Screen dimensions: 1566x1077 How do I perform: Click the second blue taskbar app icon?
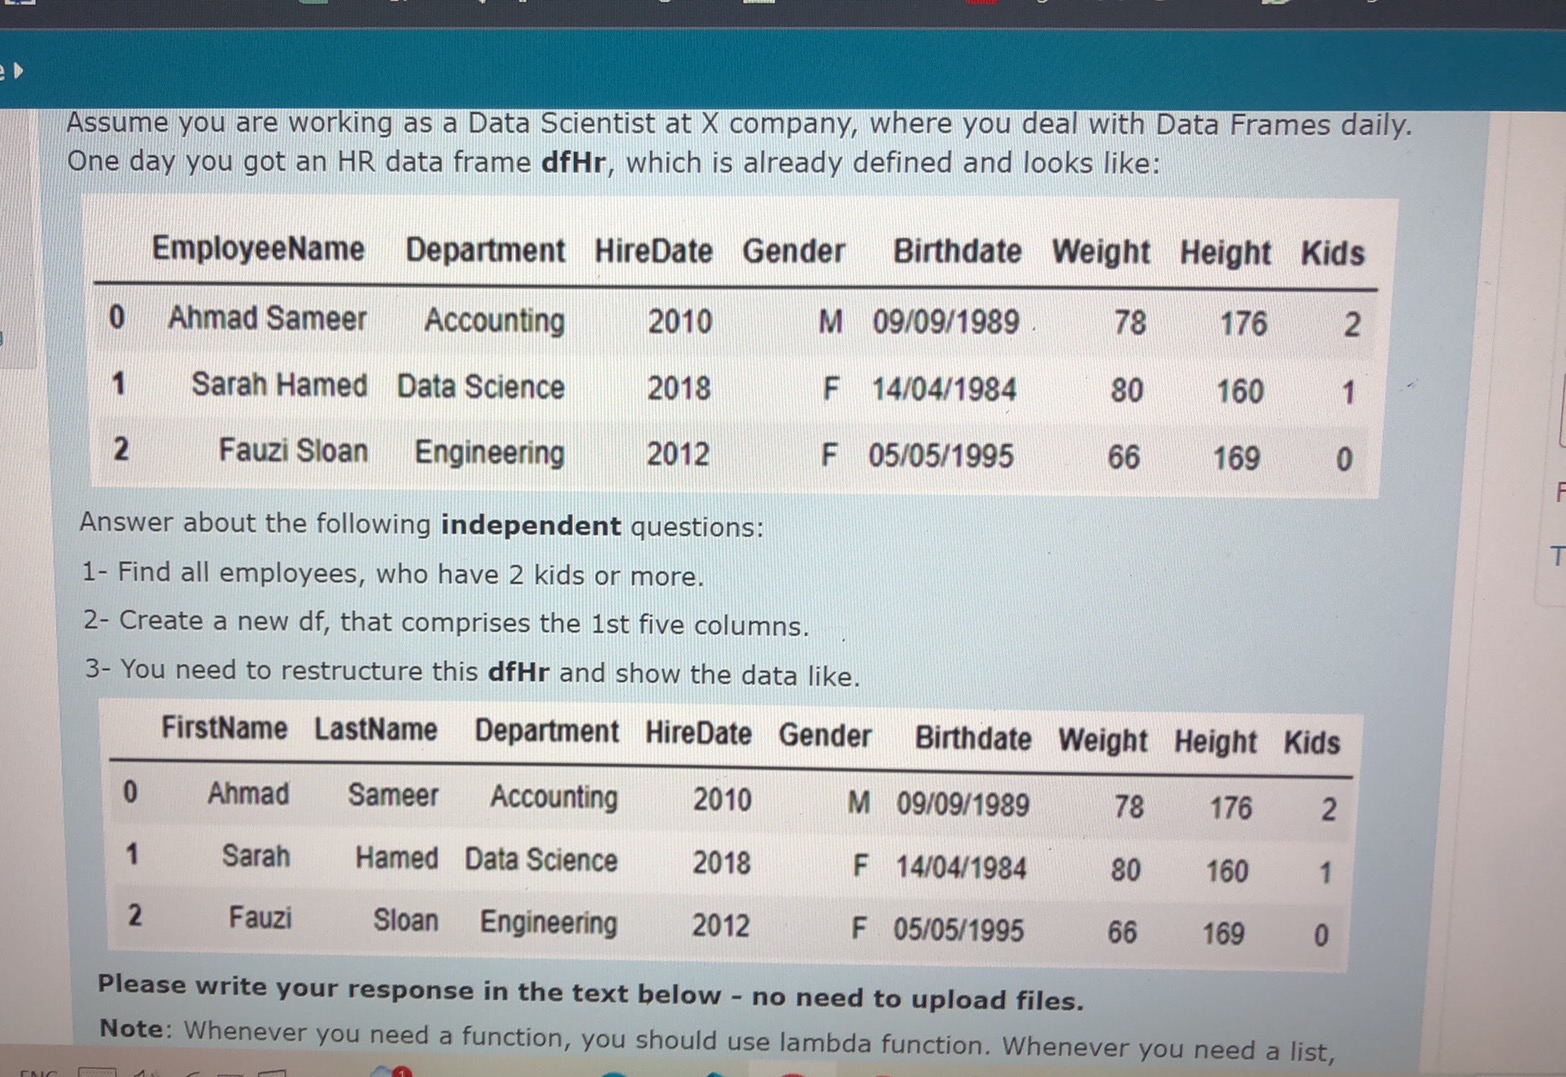pos(715,1075)
